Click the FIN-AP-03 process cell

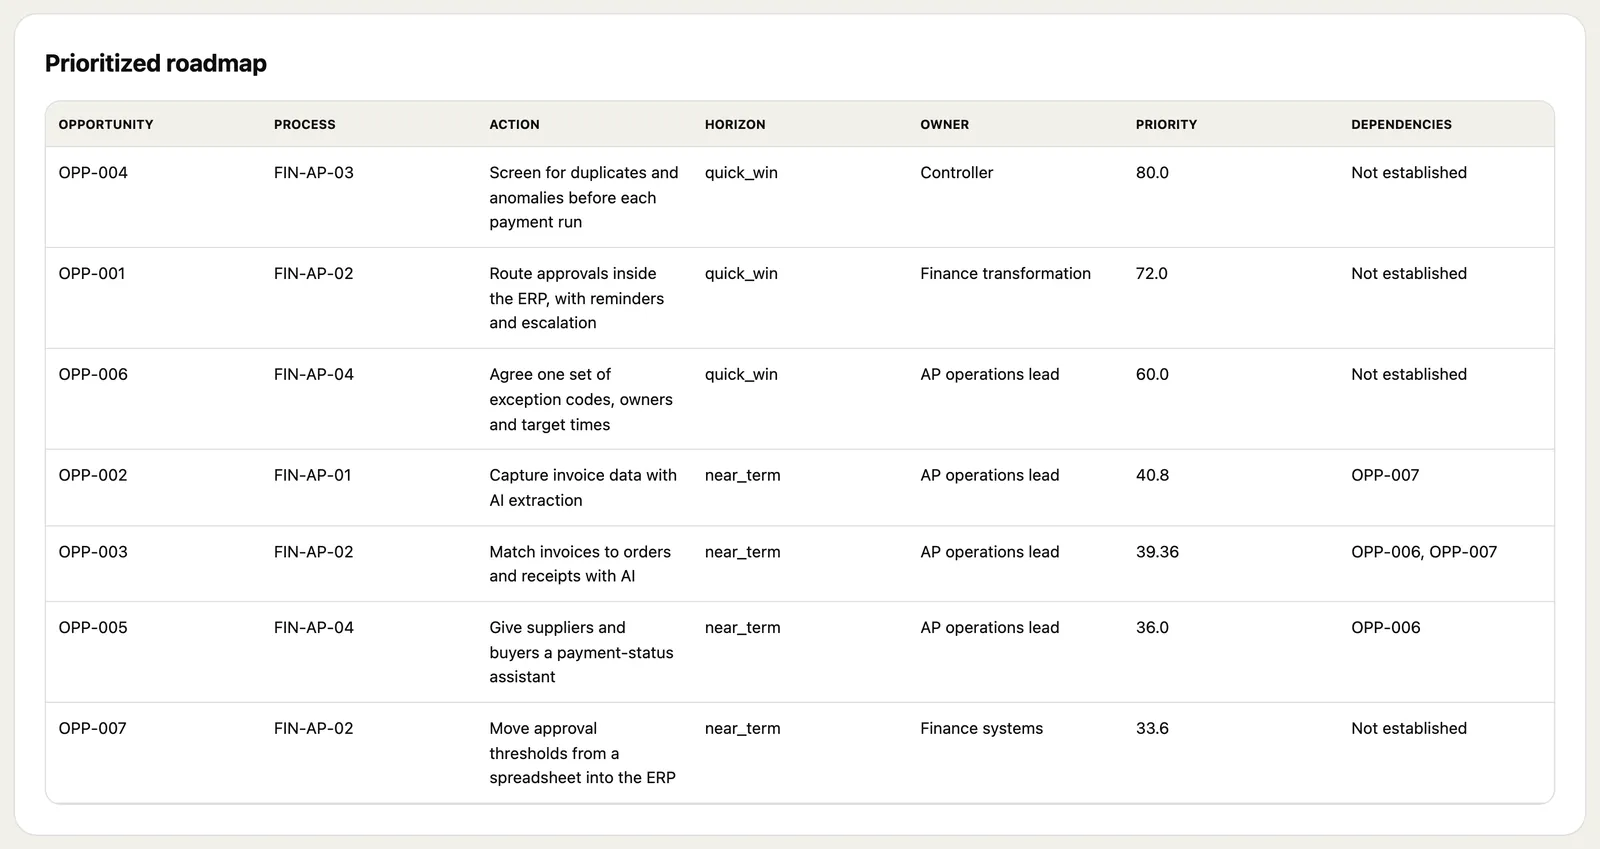(314, 173)
